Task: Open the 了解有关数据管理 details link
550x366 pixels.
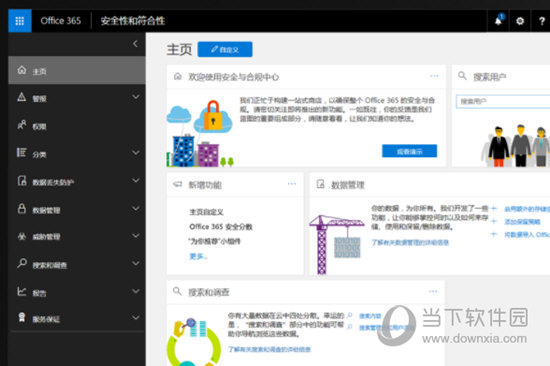Action: pos(410,242)
